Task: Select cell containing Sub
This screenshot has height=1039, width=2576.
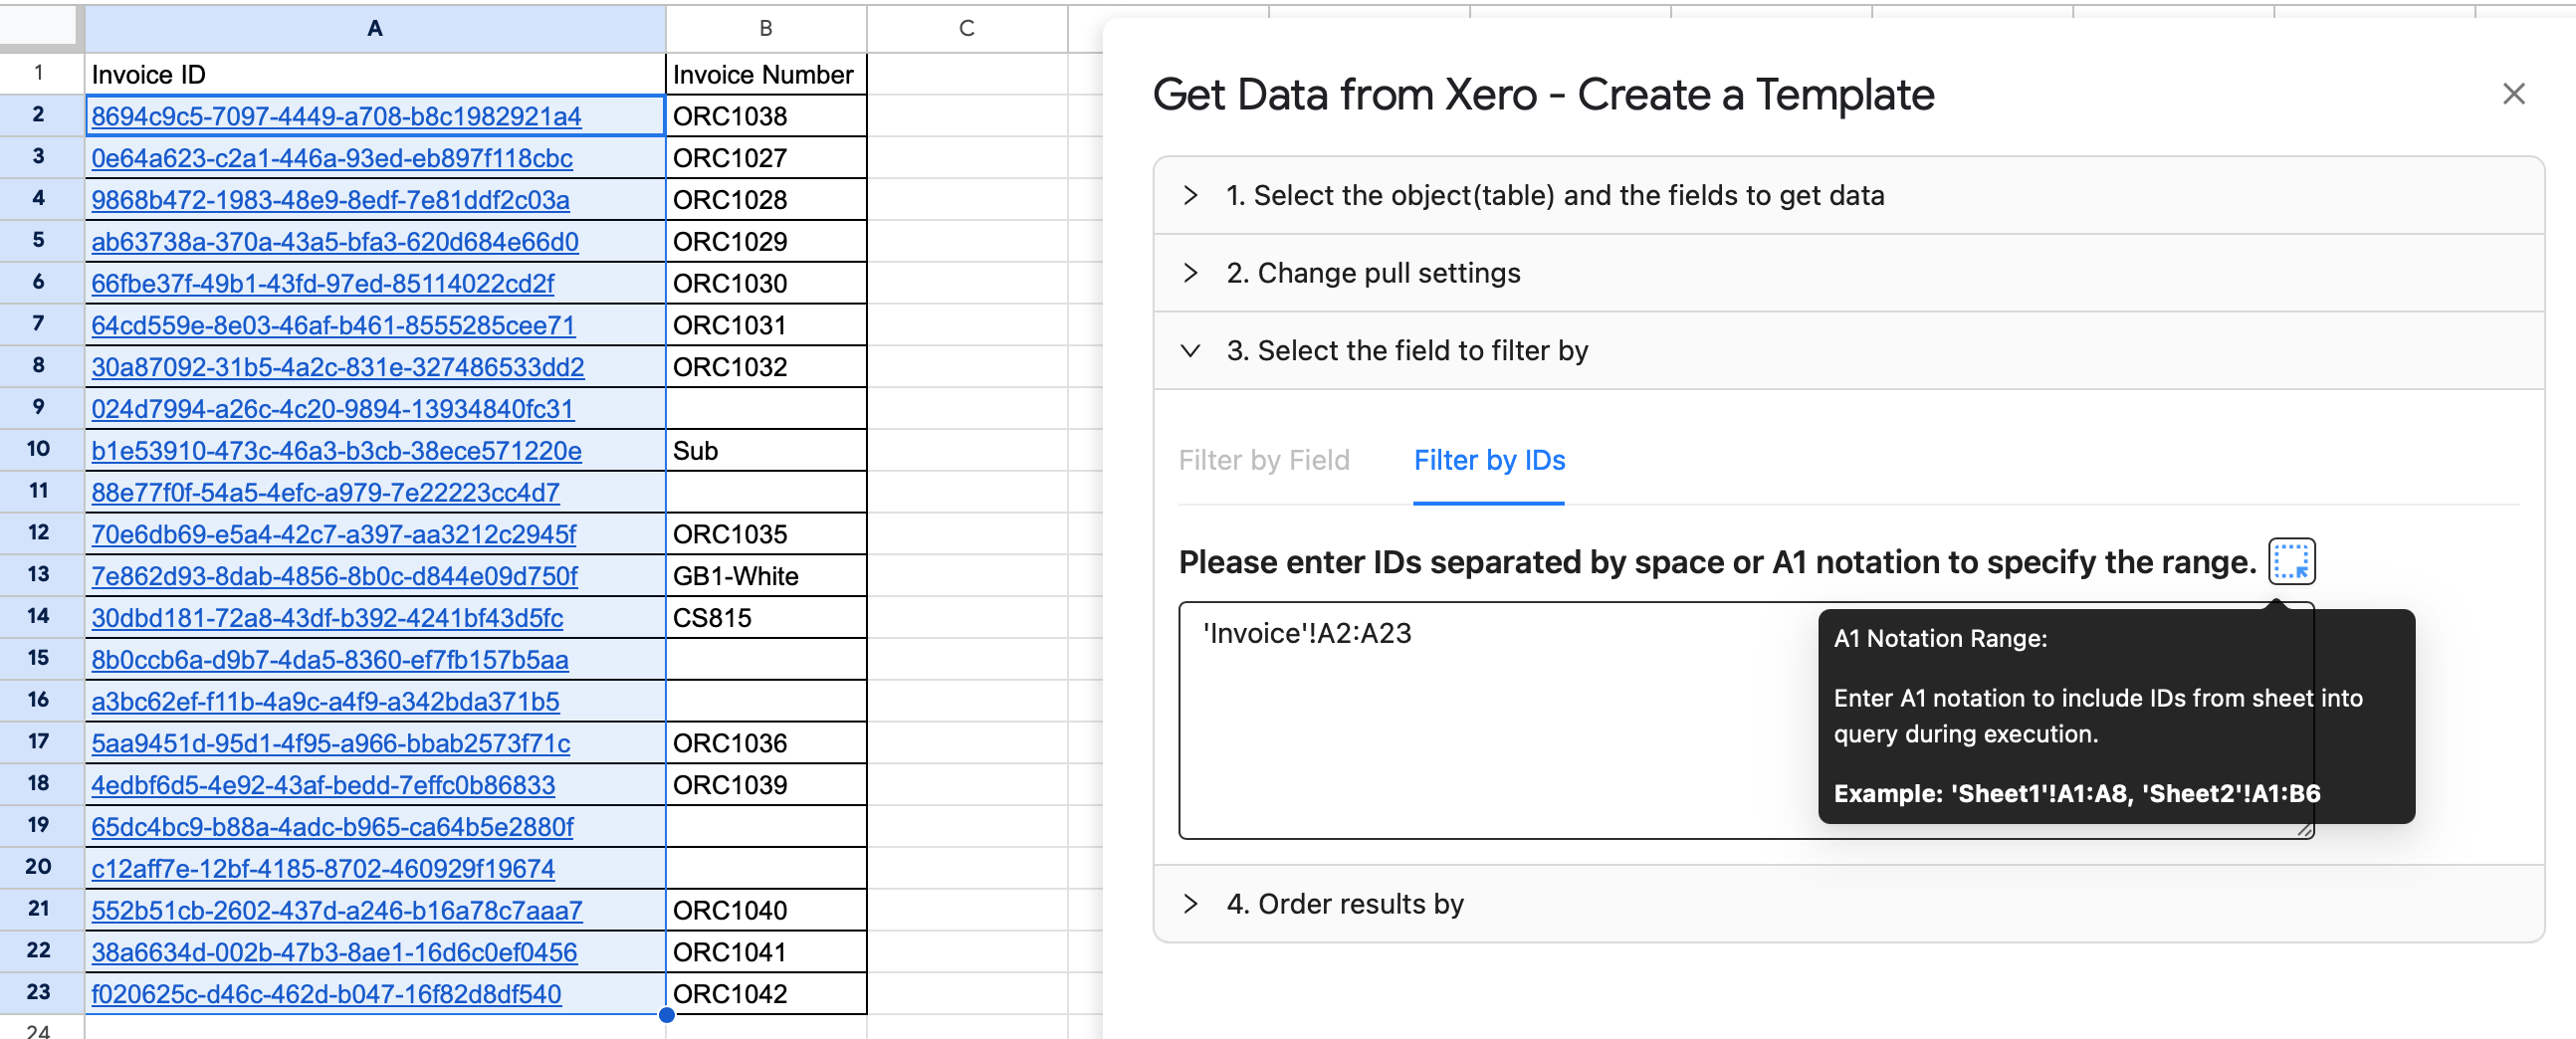Action: click(x=766, y=451)
